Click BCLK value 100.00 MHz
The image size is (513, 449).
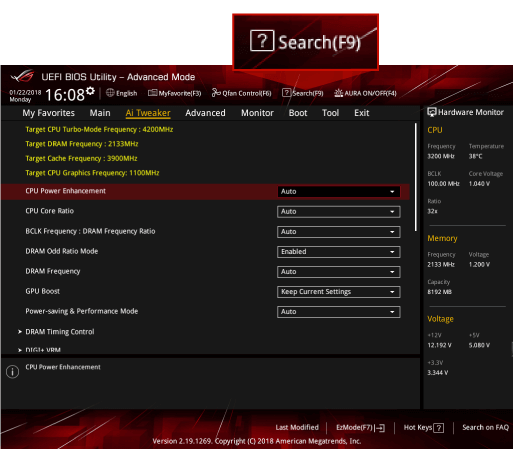[443, 184]
